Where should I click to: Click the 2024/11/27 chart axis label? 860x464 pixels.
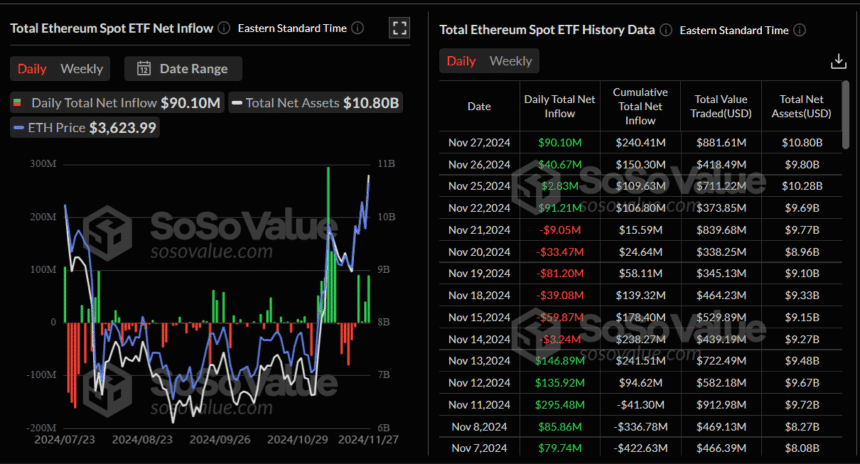coord(368,440)
